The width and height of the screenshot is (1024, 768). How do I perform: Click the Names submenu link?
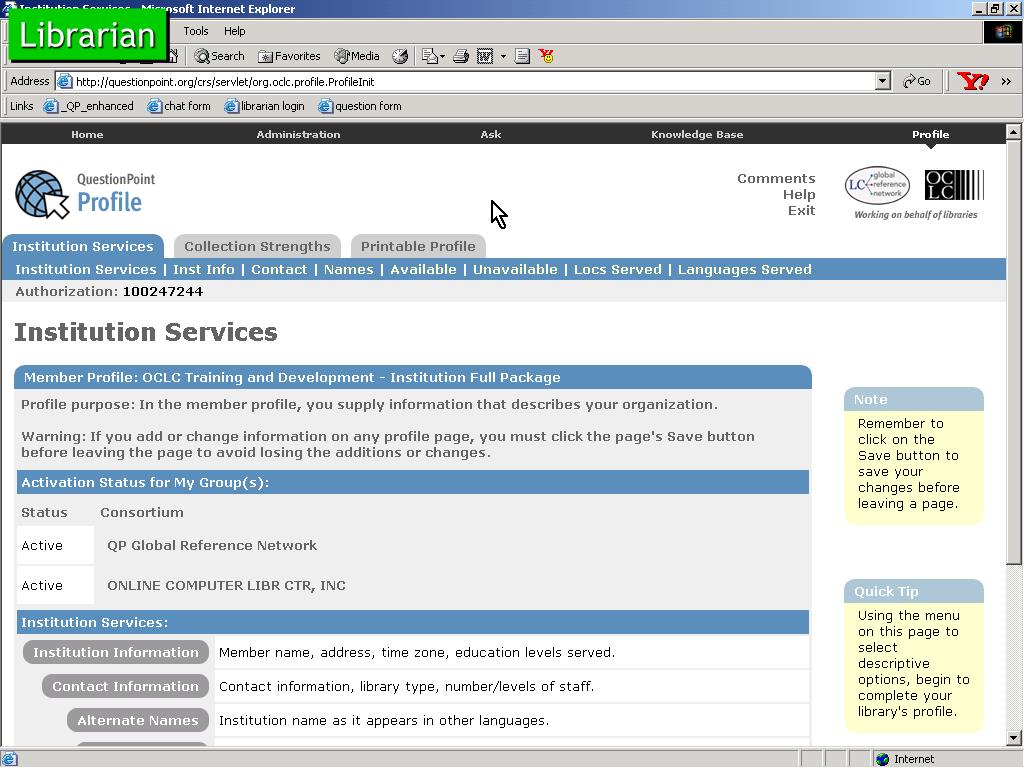tap(349, 269)
